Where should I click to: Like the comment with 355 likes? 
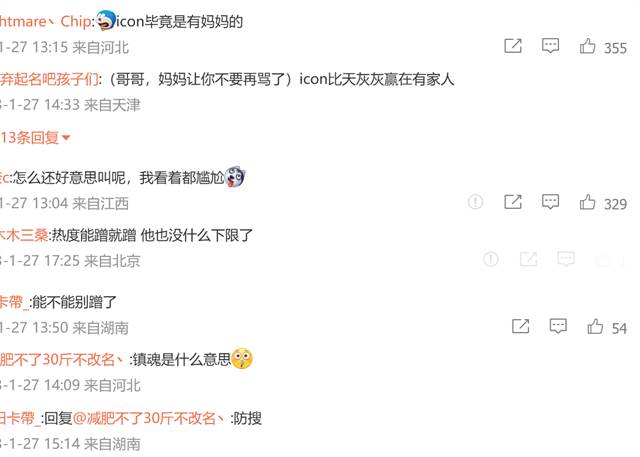pyautogui.click(x=587, y=46)
